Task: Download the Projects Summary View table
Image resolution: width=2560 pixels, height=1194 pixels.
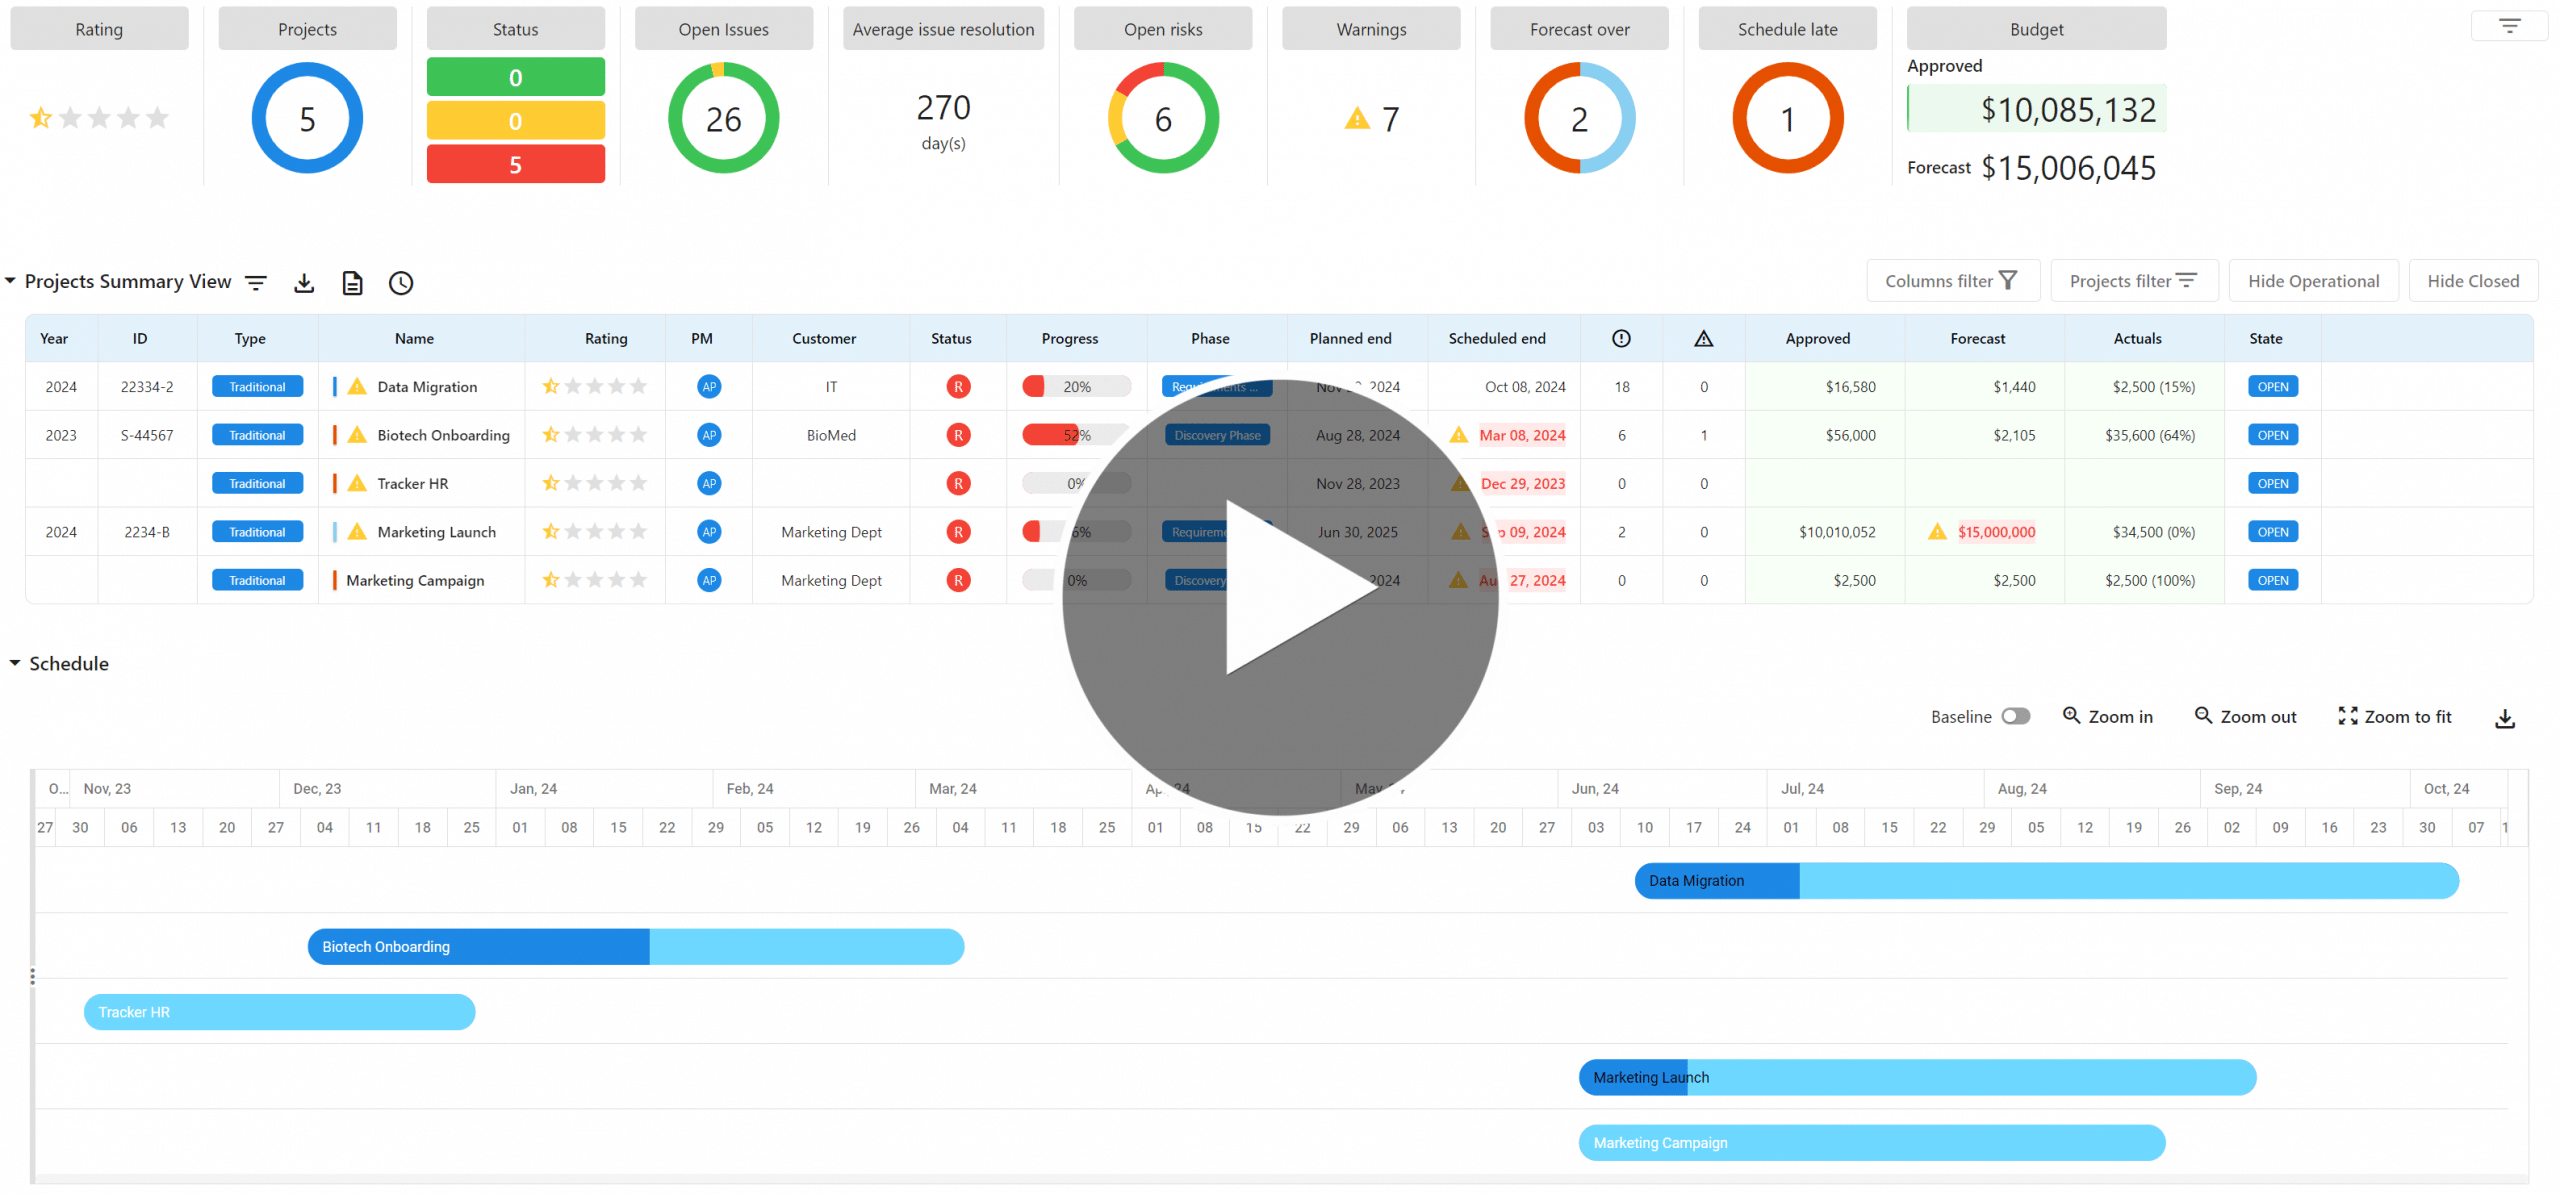Action: click(x=304, y=283)
